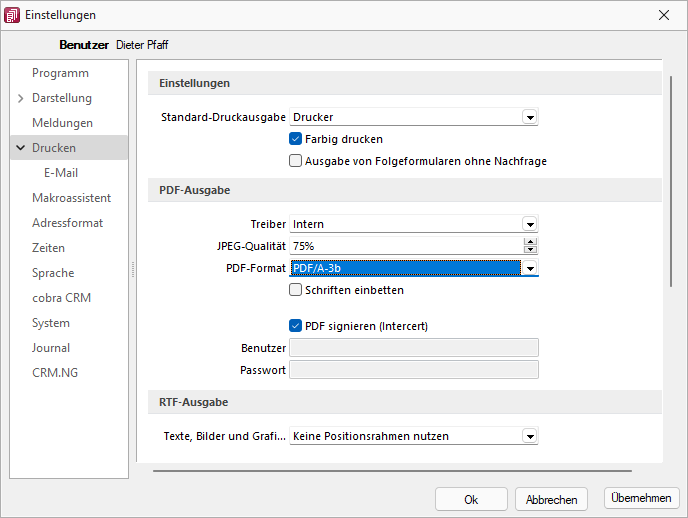Select E-Mail in the settings tree
688x518 pixels.
61,173
